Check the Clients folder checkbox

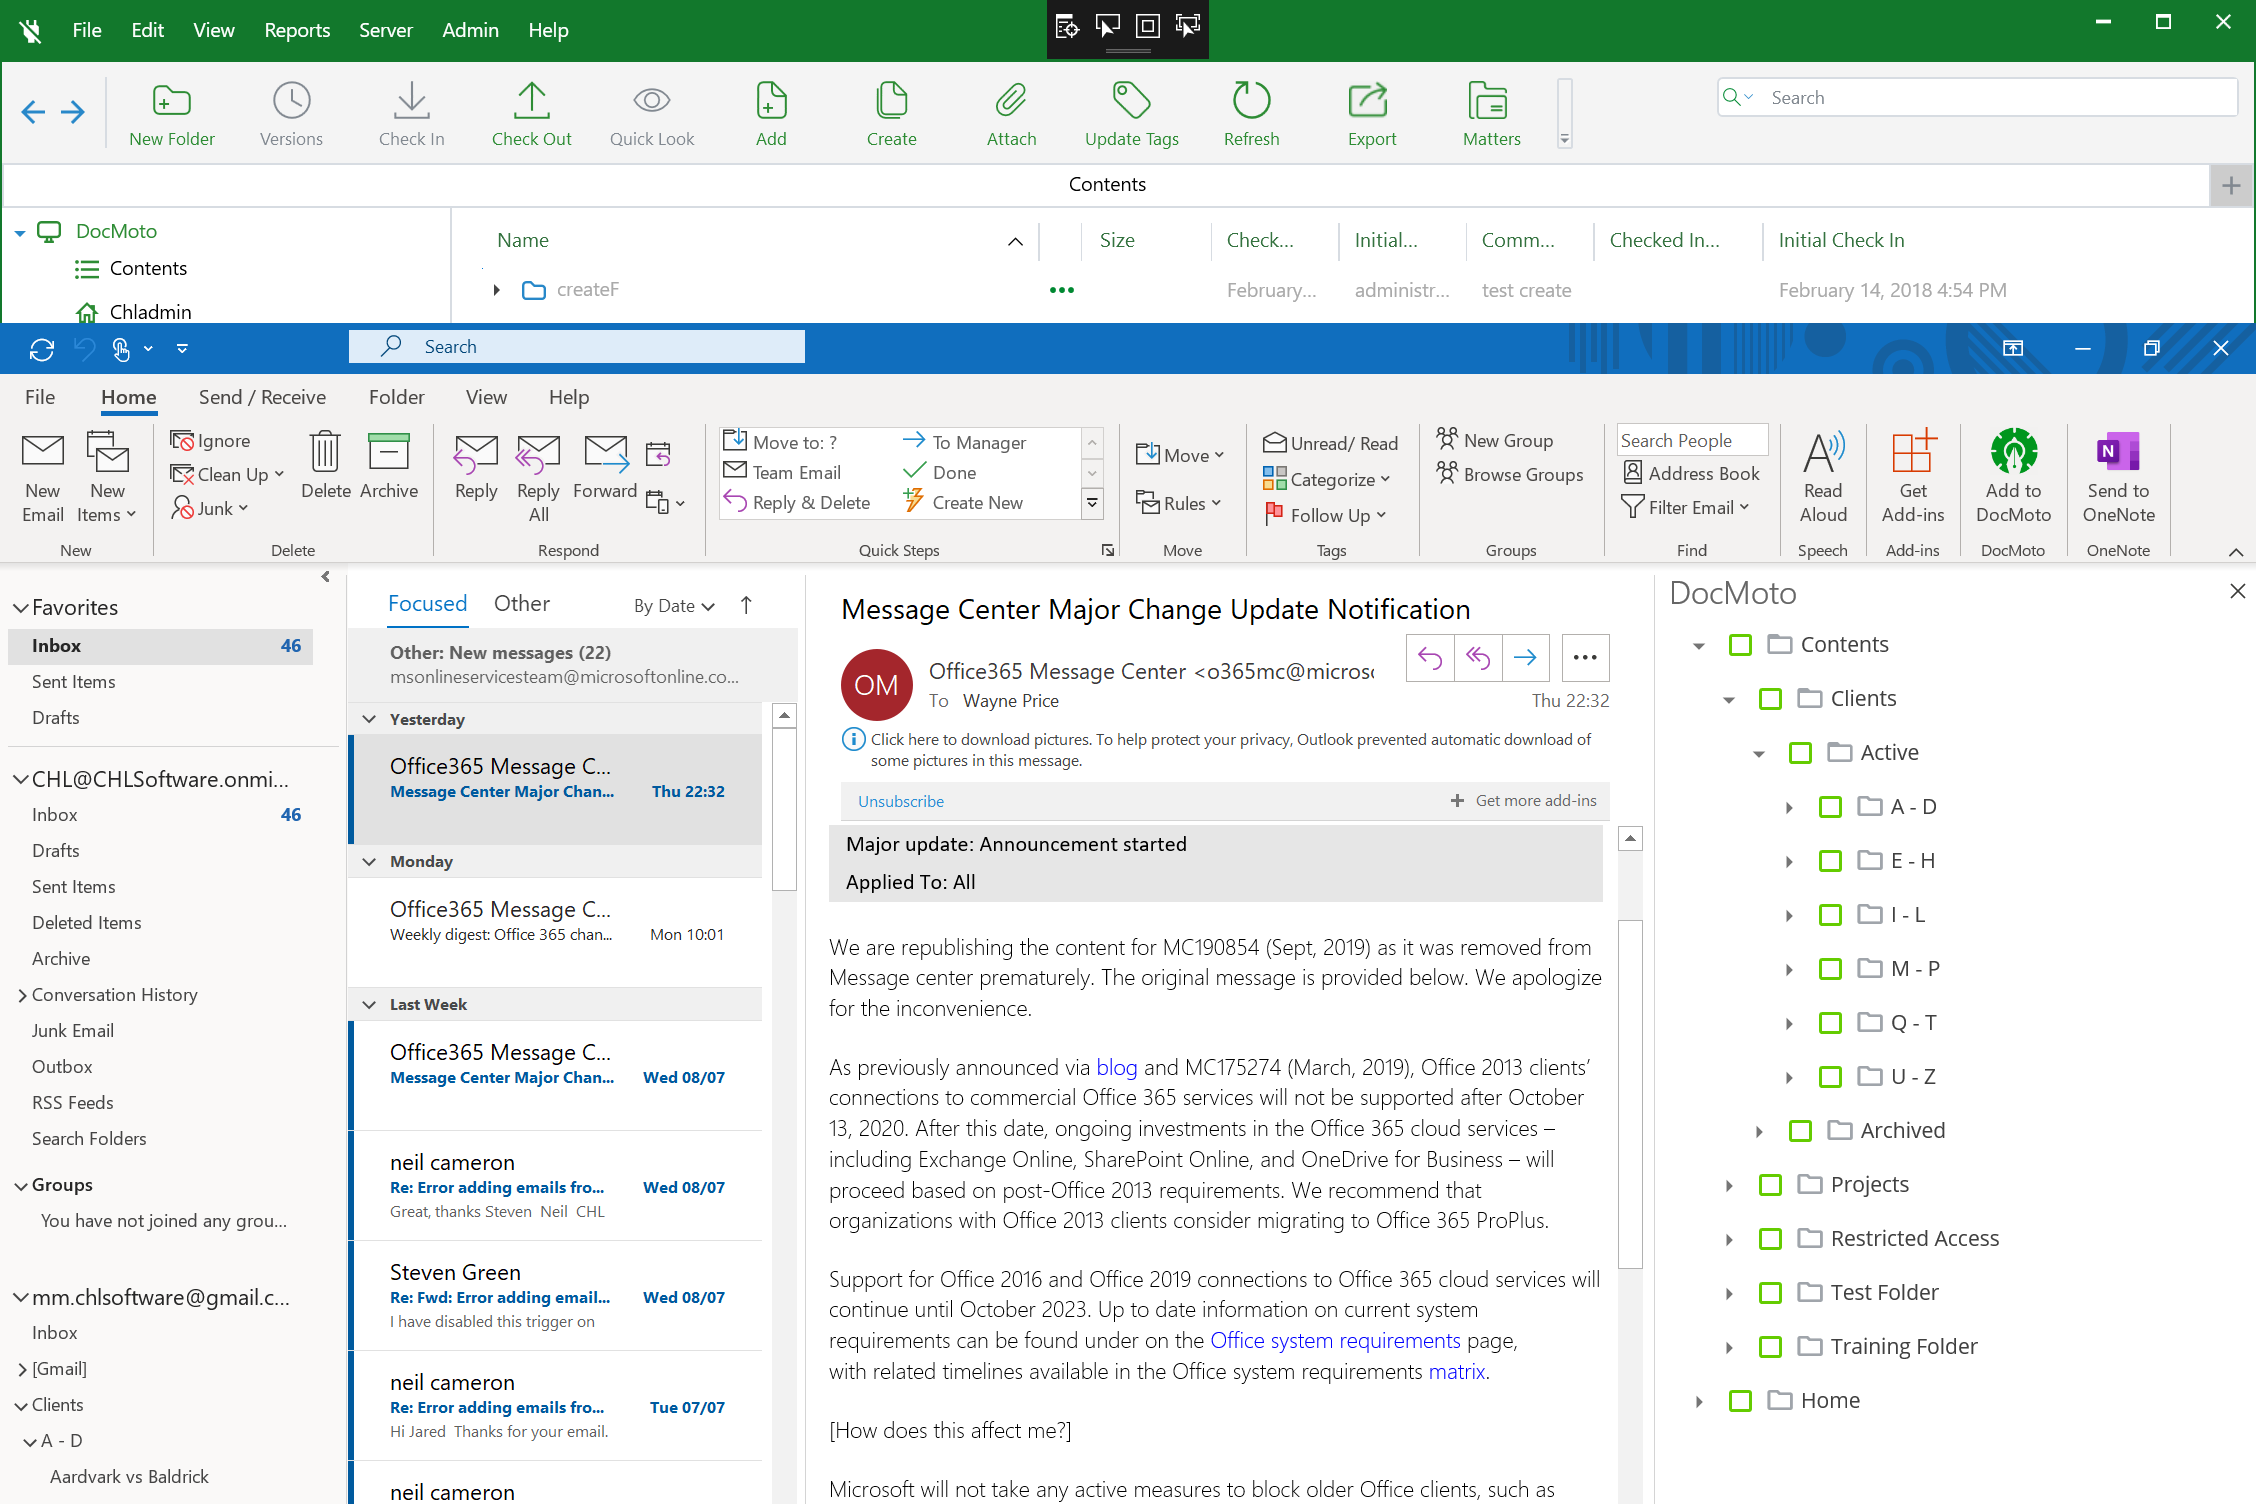[1770, 699]
